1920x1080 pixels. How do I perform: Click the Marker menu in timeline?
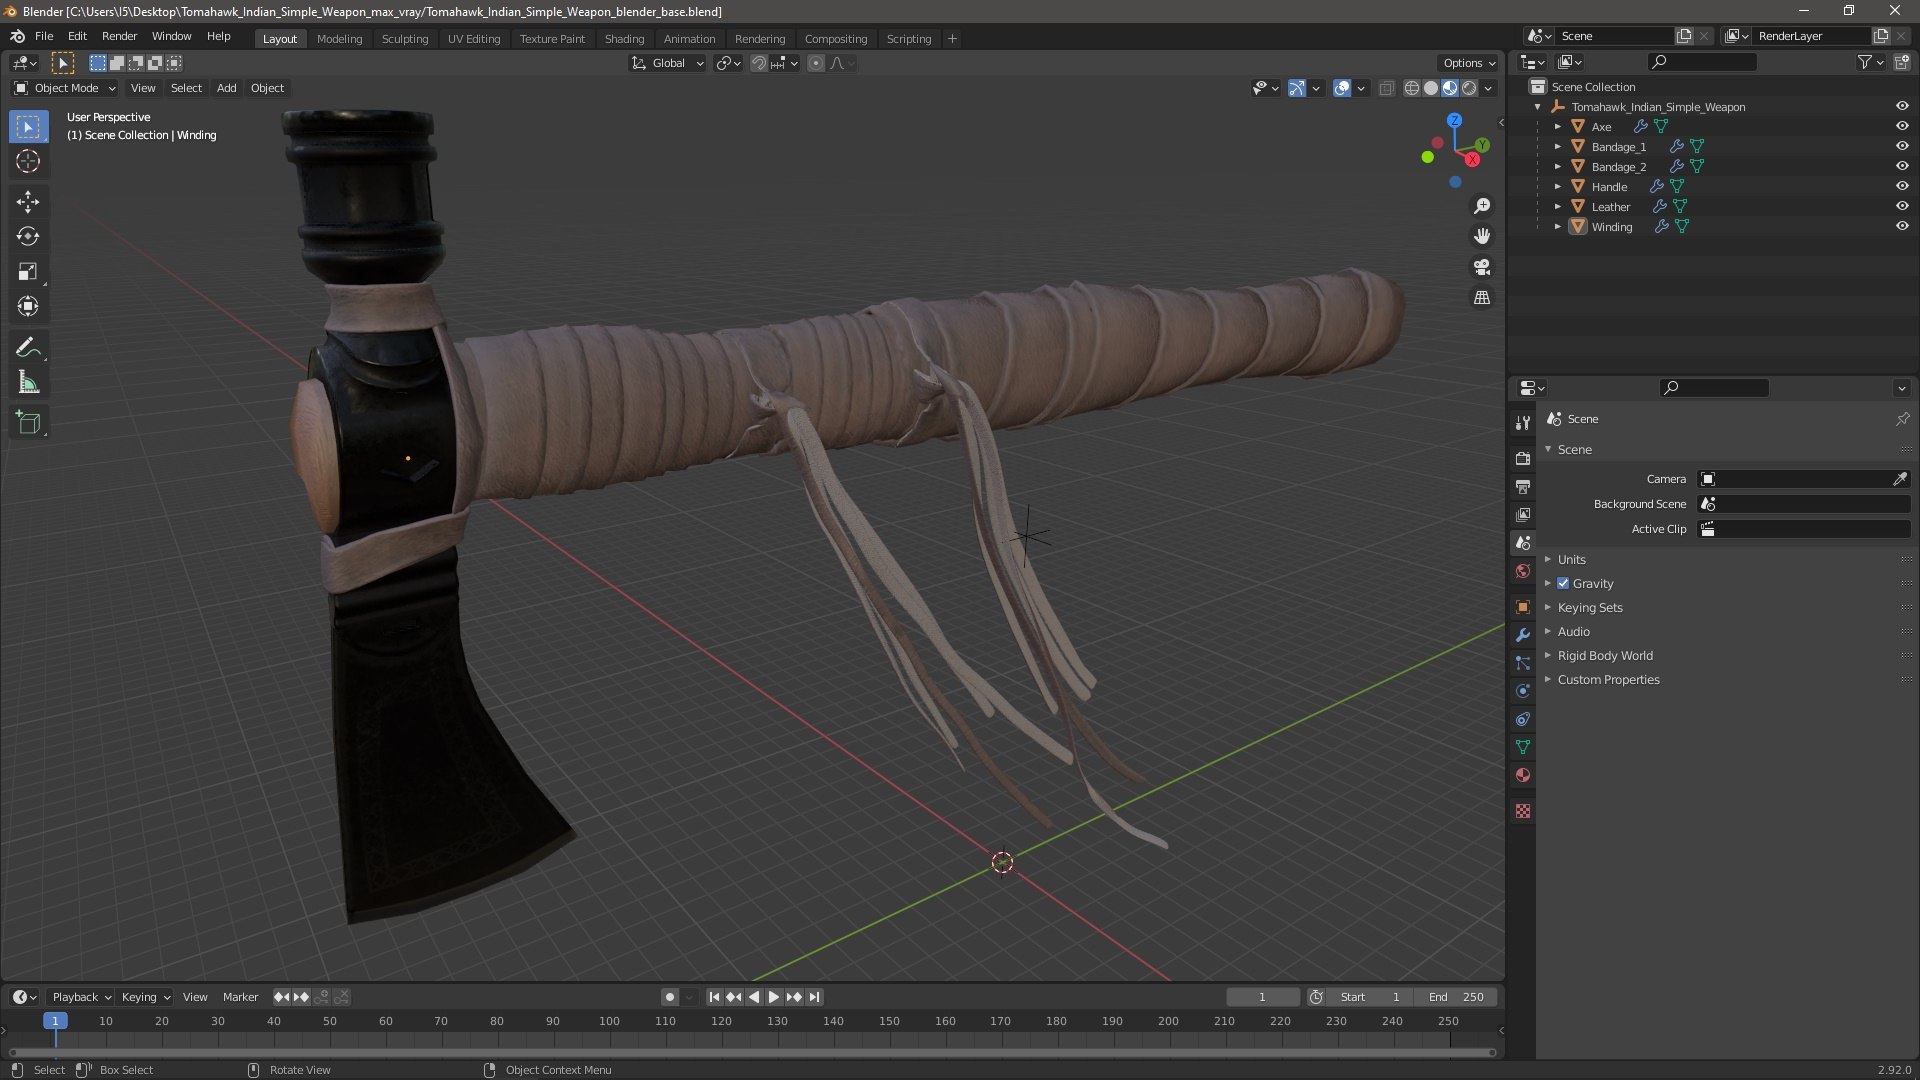240,997
